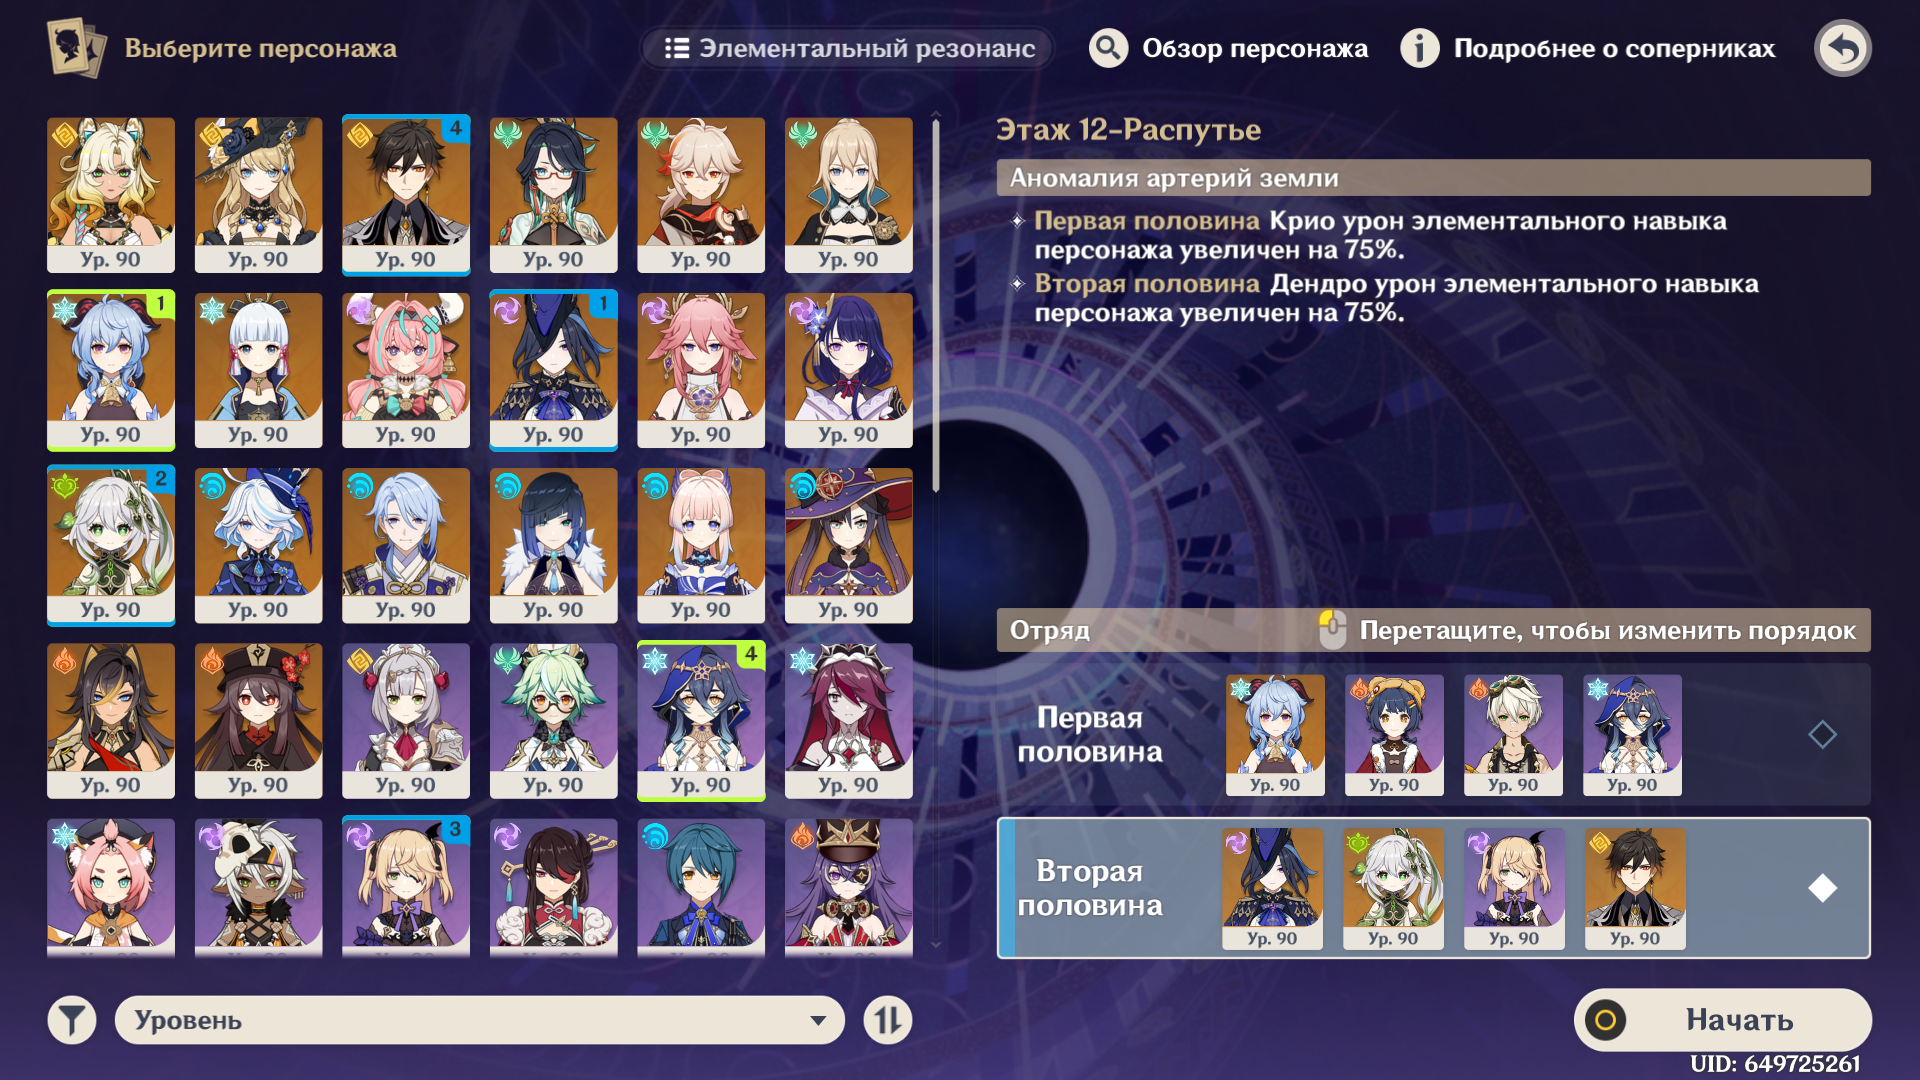Toggle sort order arrows icon
Viewport: 1920px width, 1080px height.
pos(888,1020)
